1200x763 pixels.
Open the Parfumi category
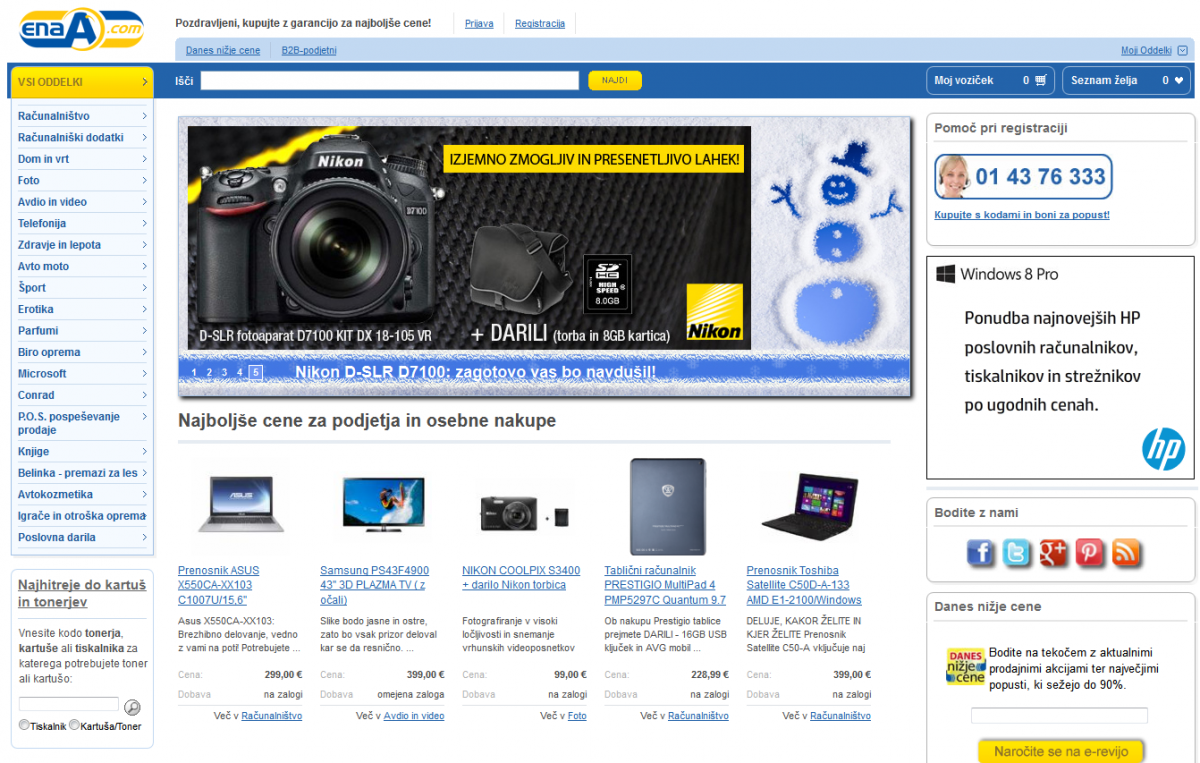point(82,331)
